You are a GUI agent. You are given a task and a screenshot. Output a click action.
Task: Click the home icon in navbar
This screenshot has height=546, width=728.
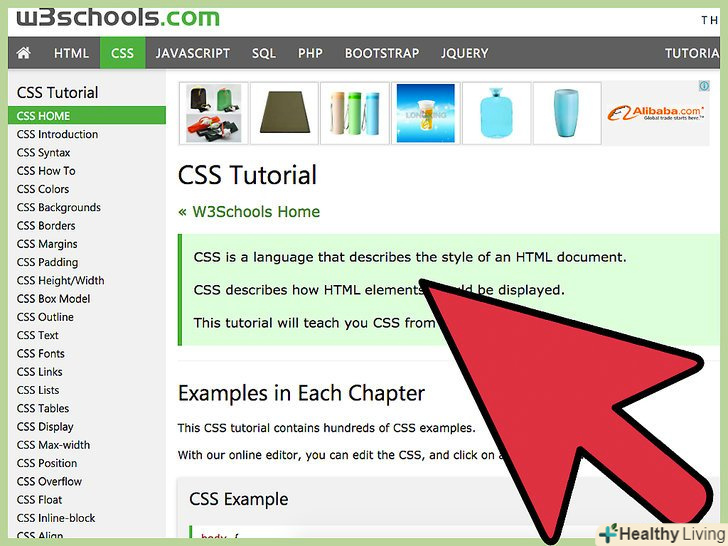tap(24, 53)
